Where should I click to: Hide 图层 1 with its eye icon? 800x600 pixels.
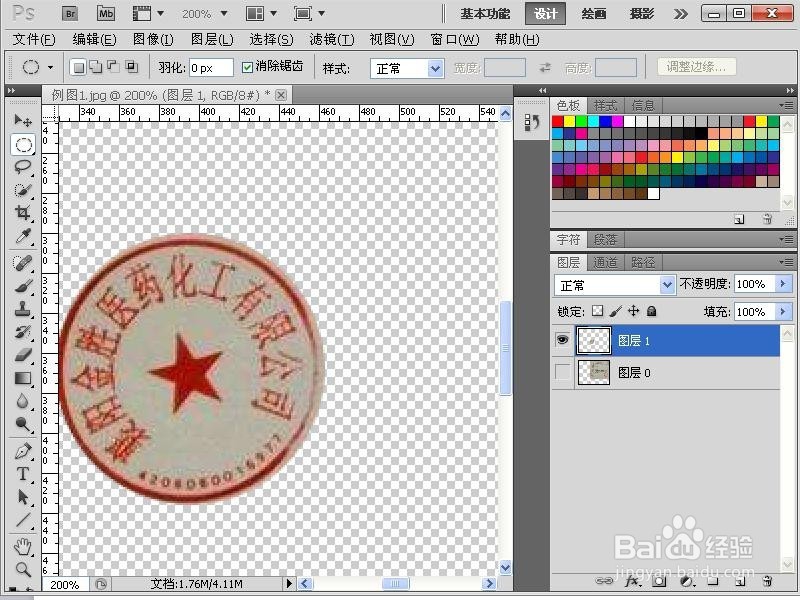(562, 340)
